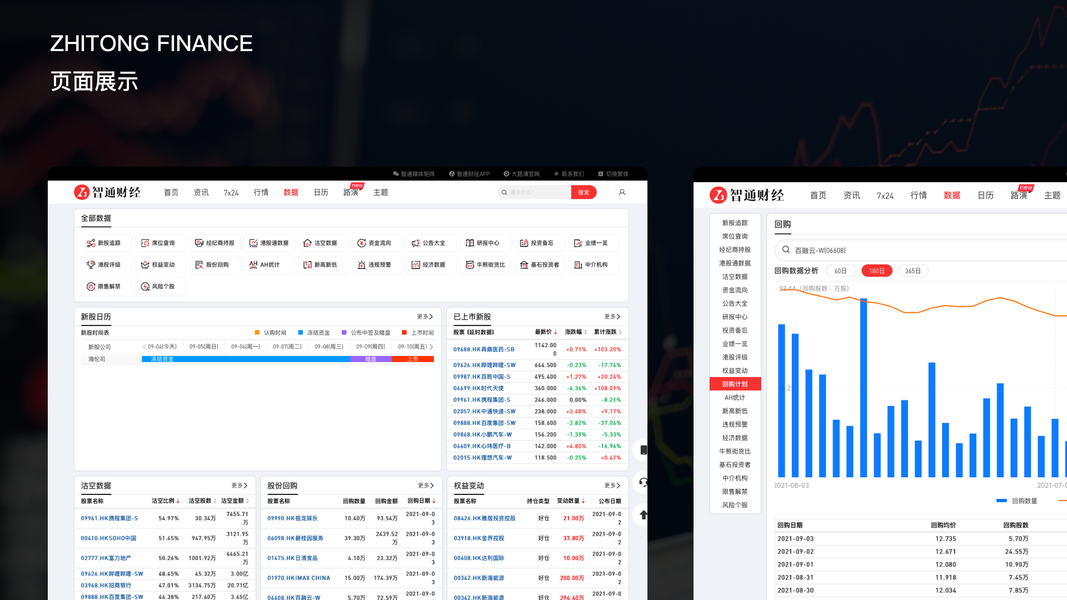The width and height of the screenshot is (1067, 600).
Task: Open 日历 in left window nav
Action: [321, 193]
